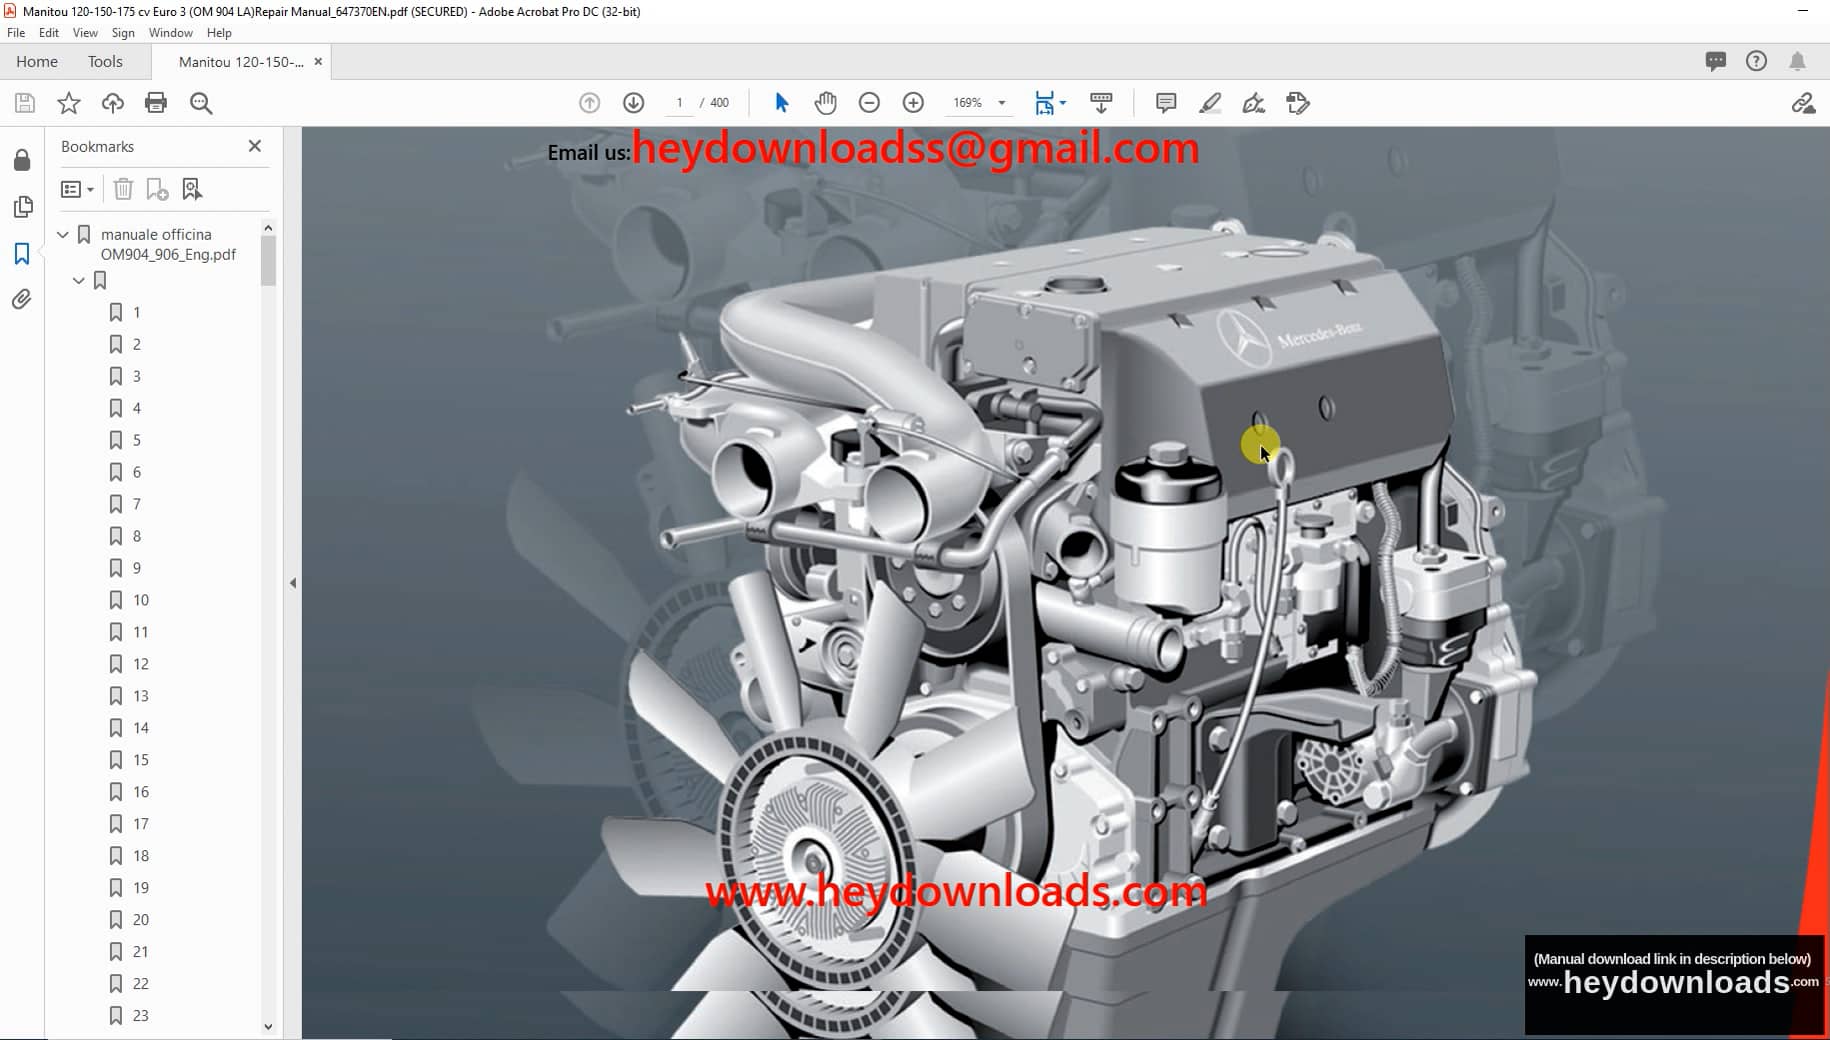Open the Sticky Note comment tool
The height and width of the screenshot is (1040, 1830).
pos(1166,102)
